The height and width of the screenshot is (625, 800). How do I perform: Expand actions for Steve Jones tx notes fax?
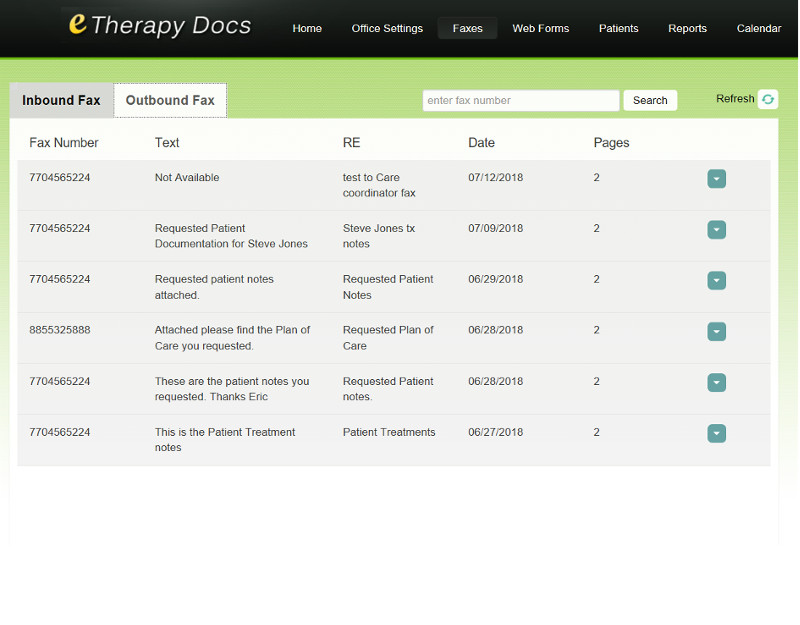coord(716,230)
